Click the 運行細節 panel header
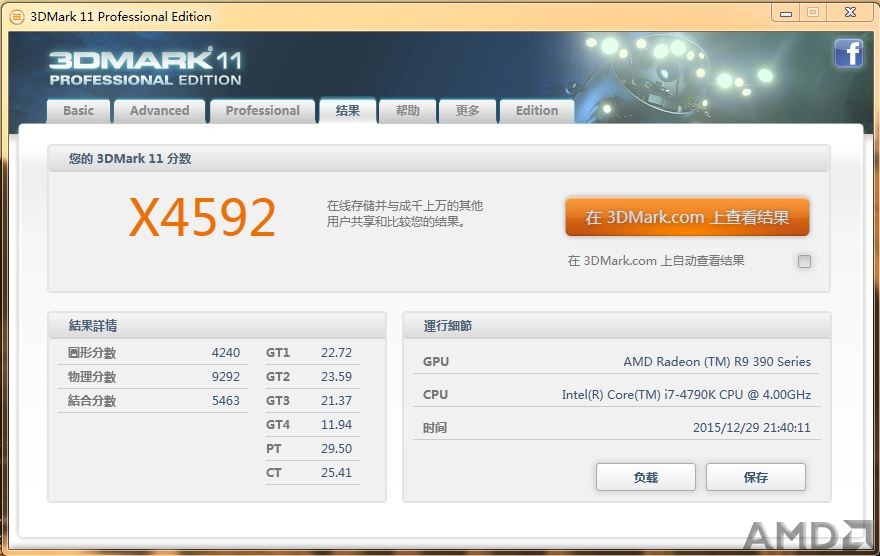The image size is (880, 556). click(616, 325)
